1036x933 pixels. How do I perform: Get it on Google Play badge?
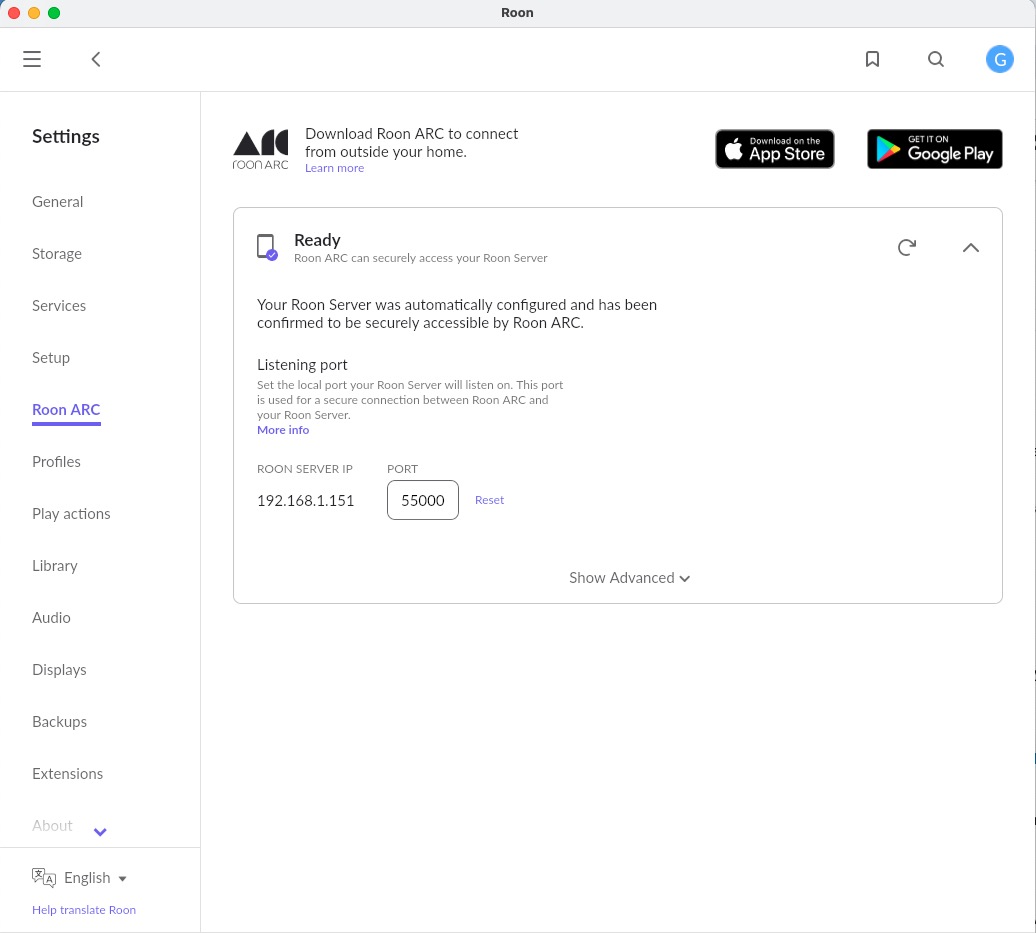click(x=934, y=149)
